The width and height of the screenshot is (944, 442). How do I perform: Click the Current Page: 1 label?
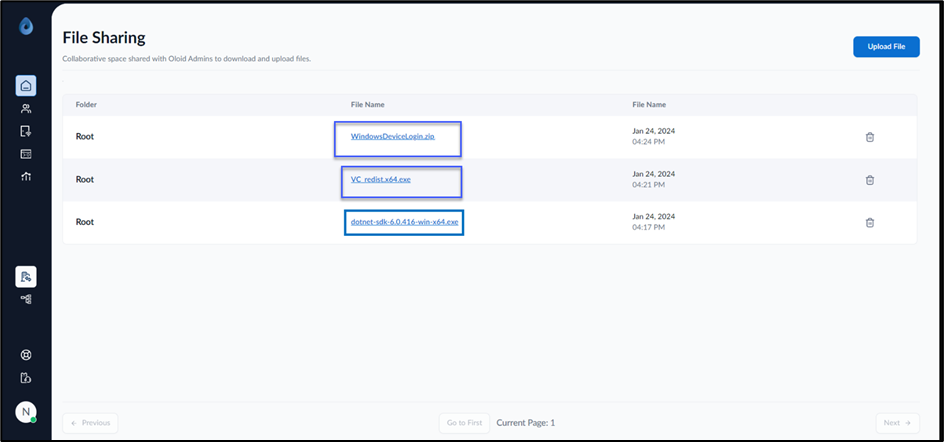click(x=526, y=423)
